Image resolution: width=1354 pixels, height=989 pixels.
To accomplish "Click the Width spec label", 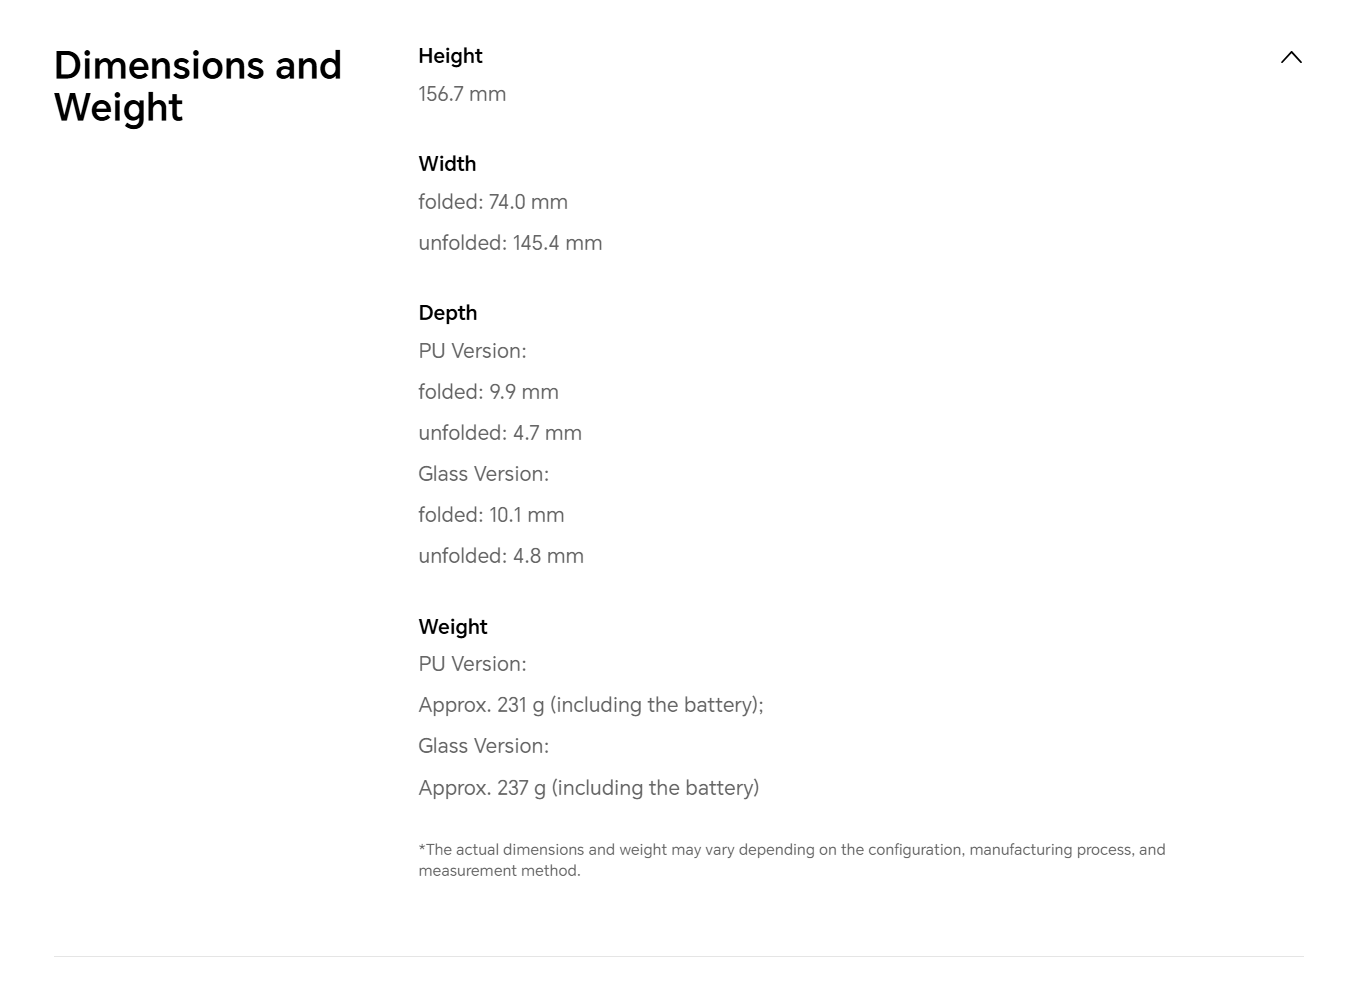I will tap(447, 164).
